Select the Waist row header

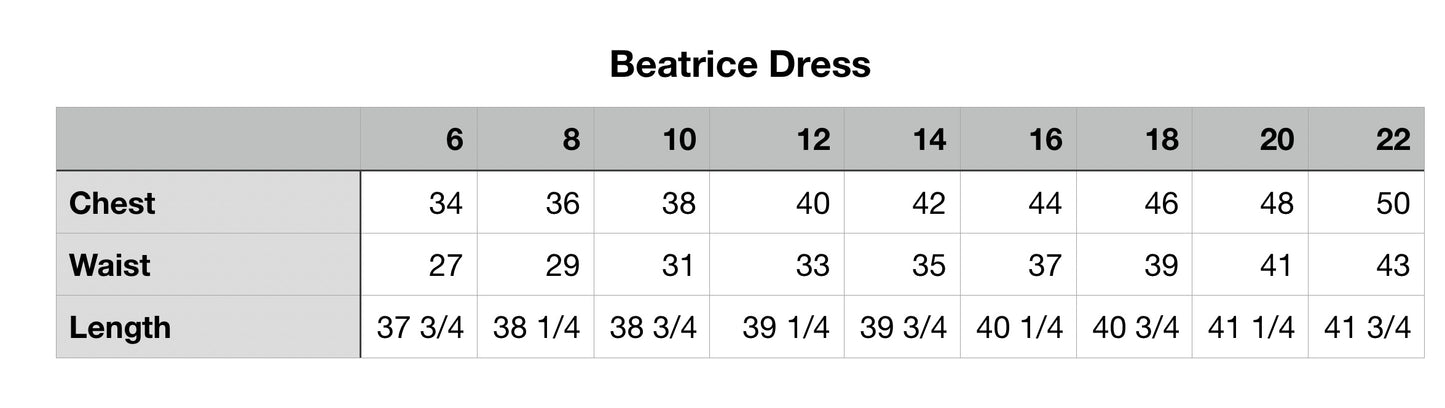point(110,265)
